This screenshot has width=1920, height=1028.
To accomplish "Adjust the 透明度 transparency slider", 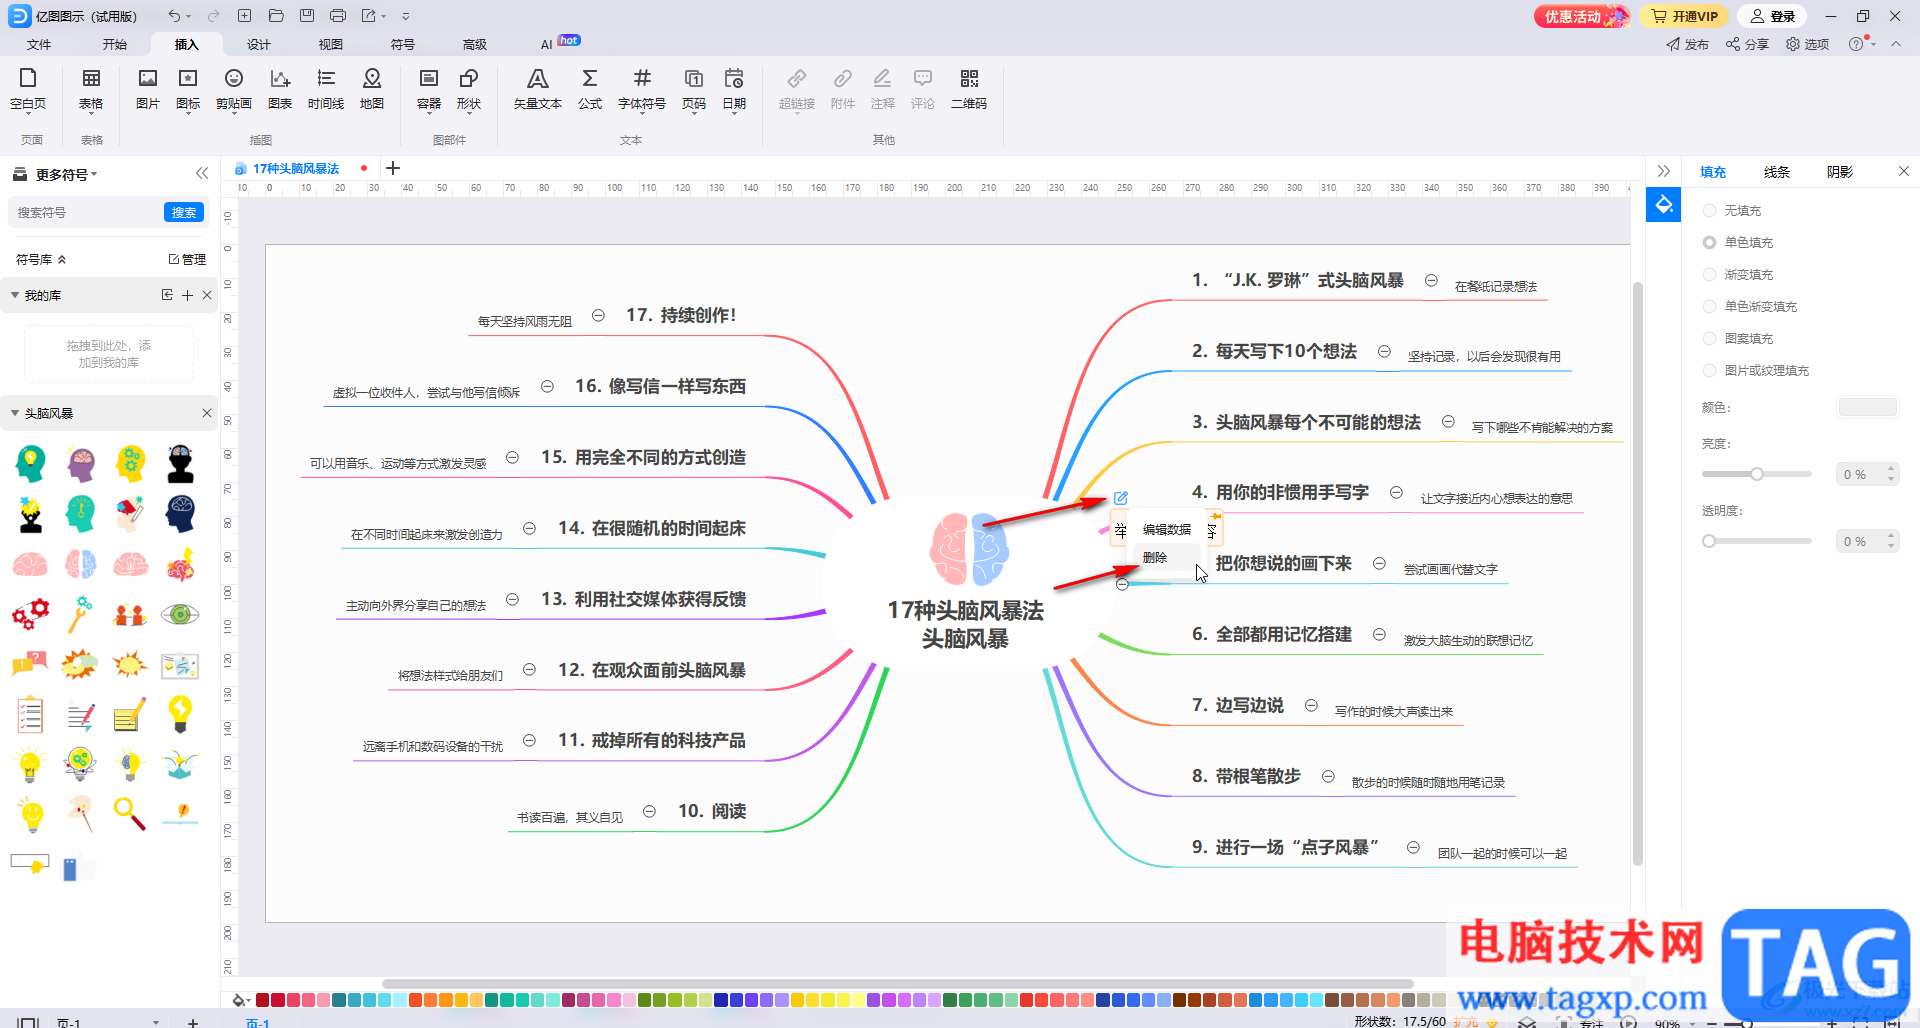I will coord(1756,541).
